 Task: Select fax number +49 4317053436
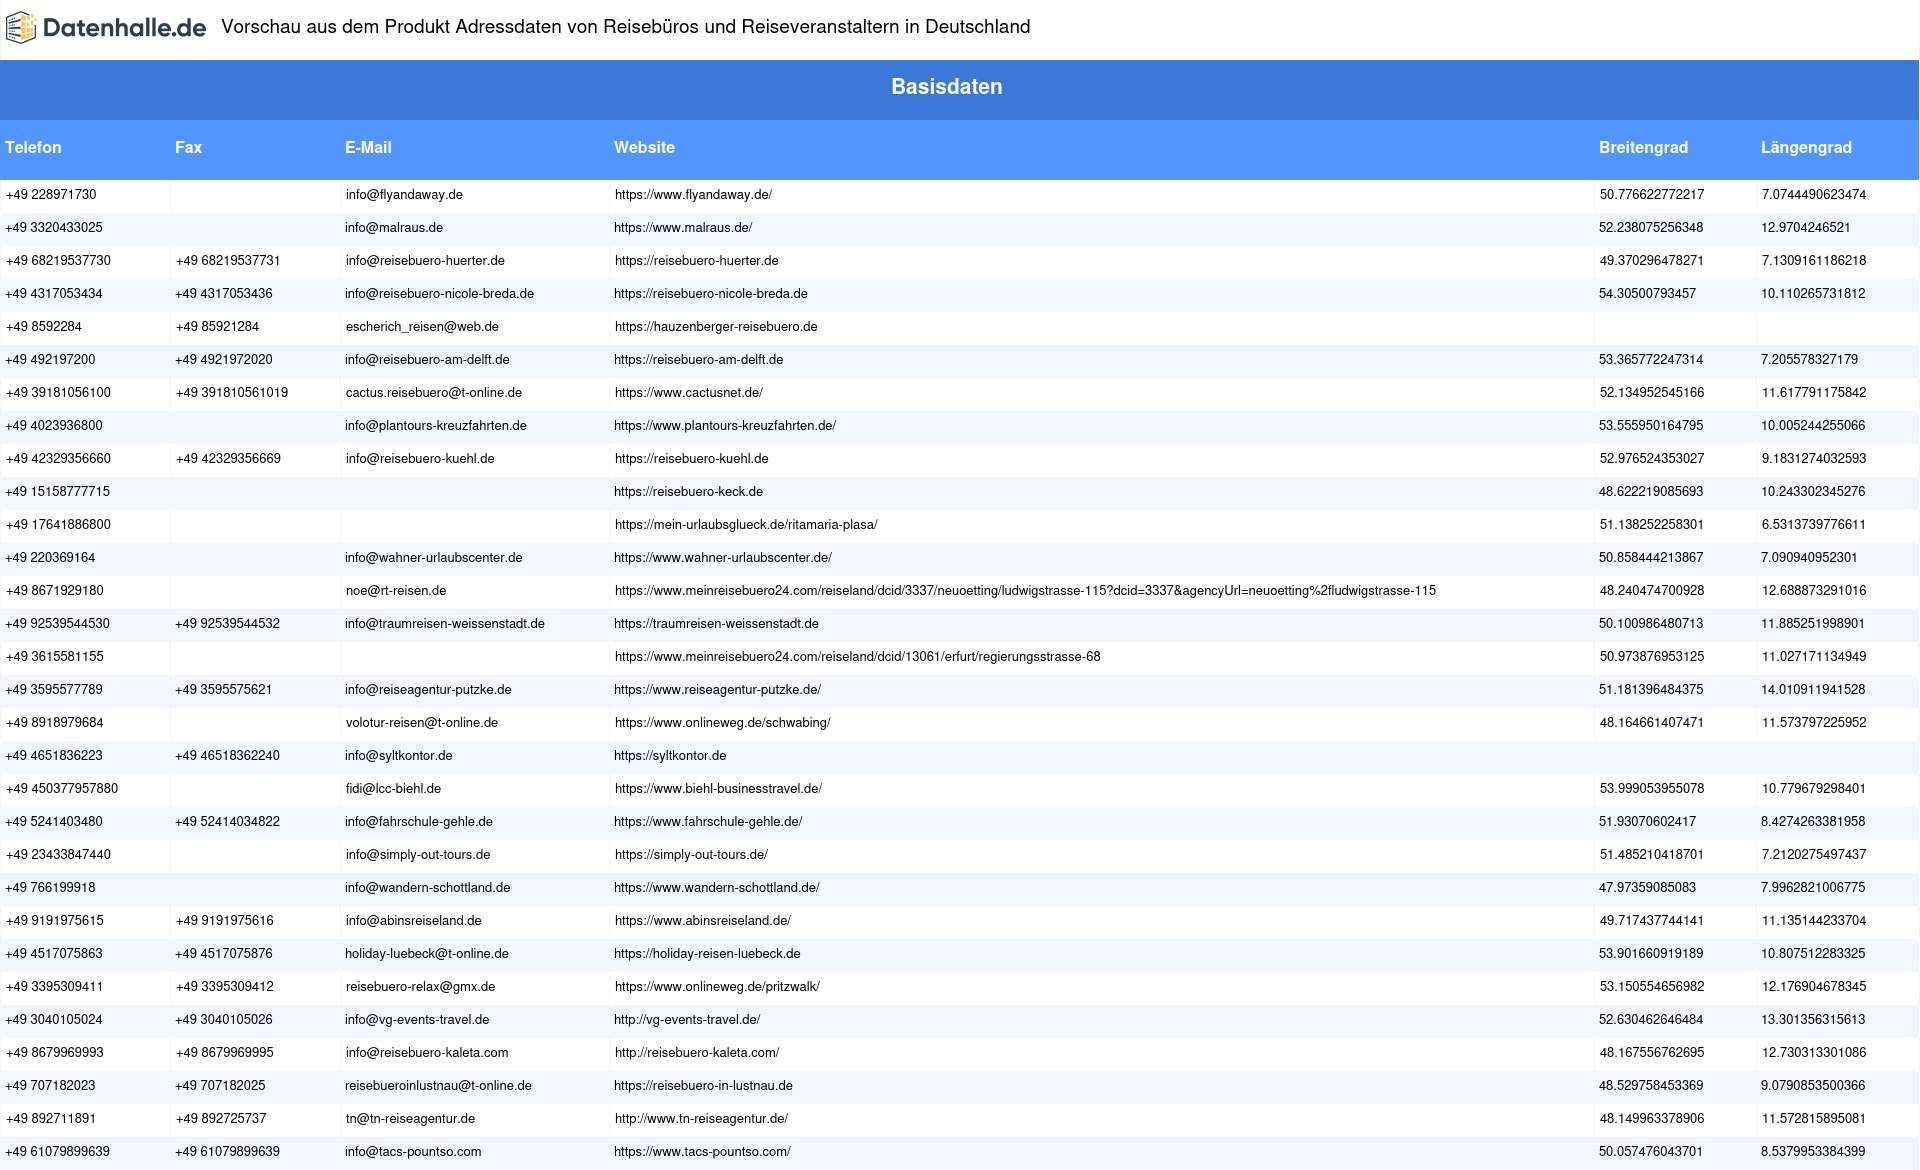(x=224, y=294)
